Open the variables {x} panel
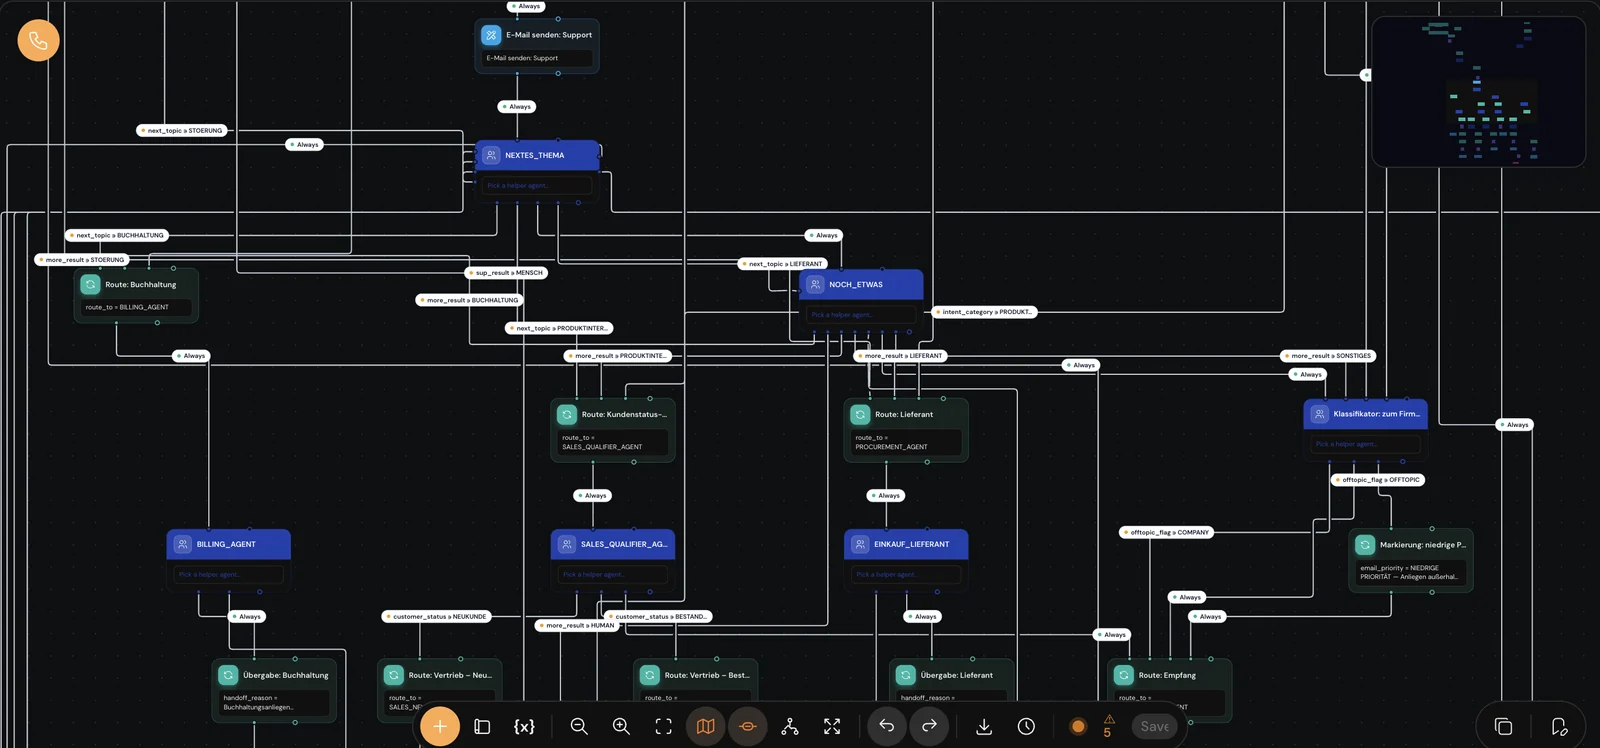 point(524,727)
